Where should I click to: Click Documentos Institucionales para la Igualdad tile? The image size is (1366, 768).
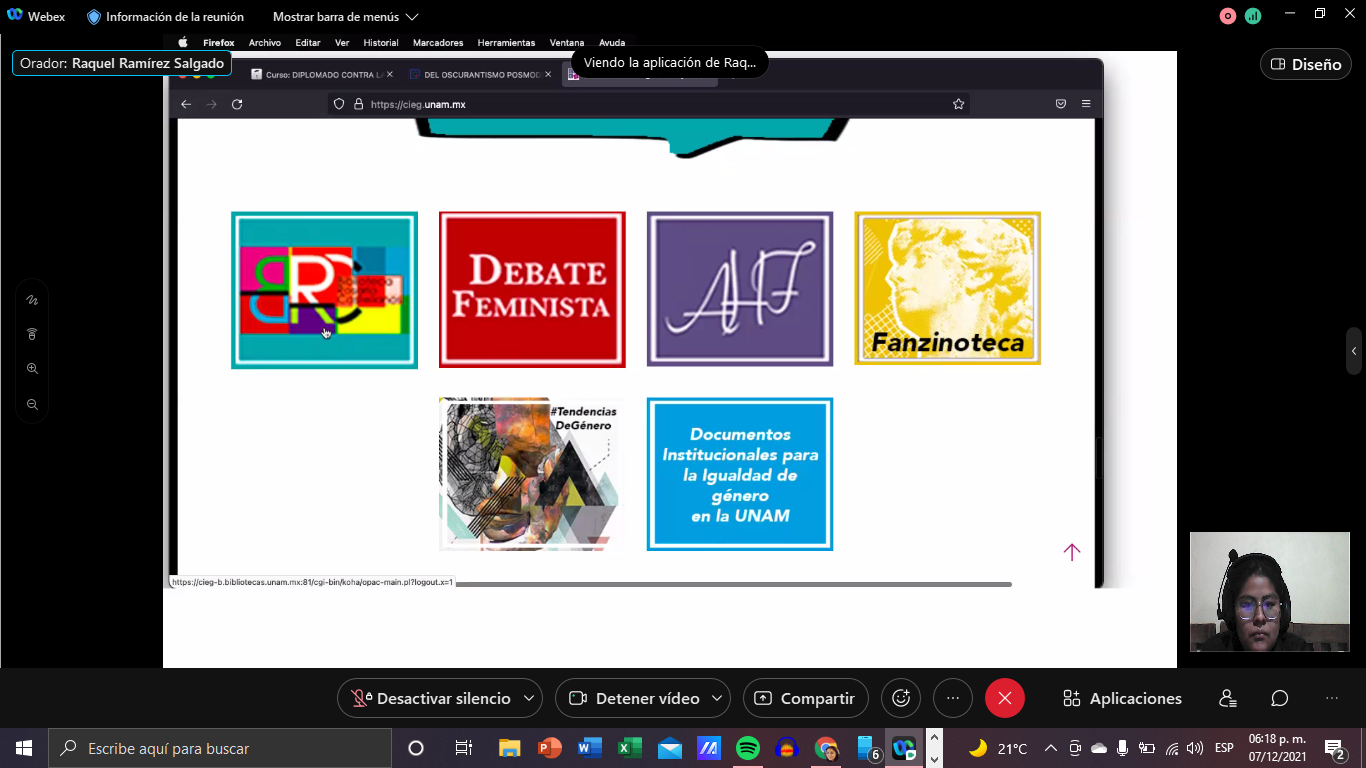click(740, 474)
